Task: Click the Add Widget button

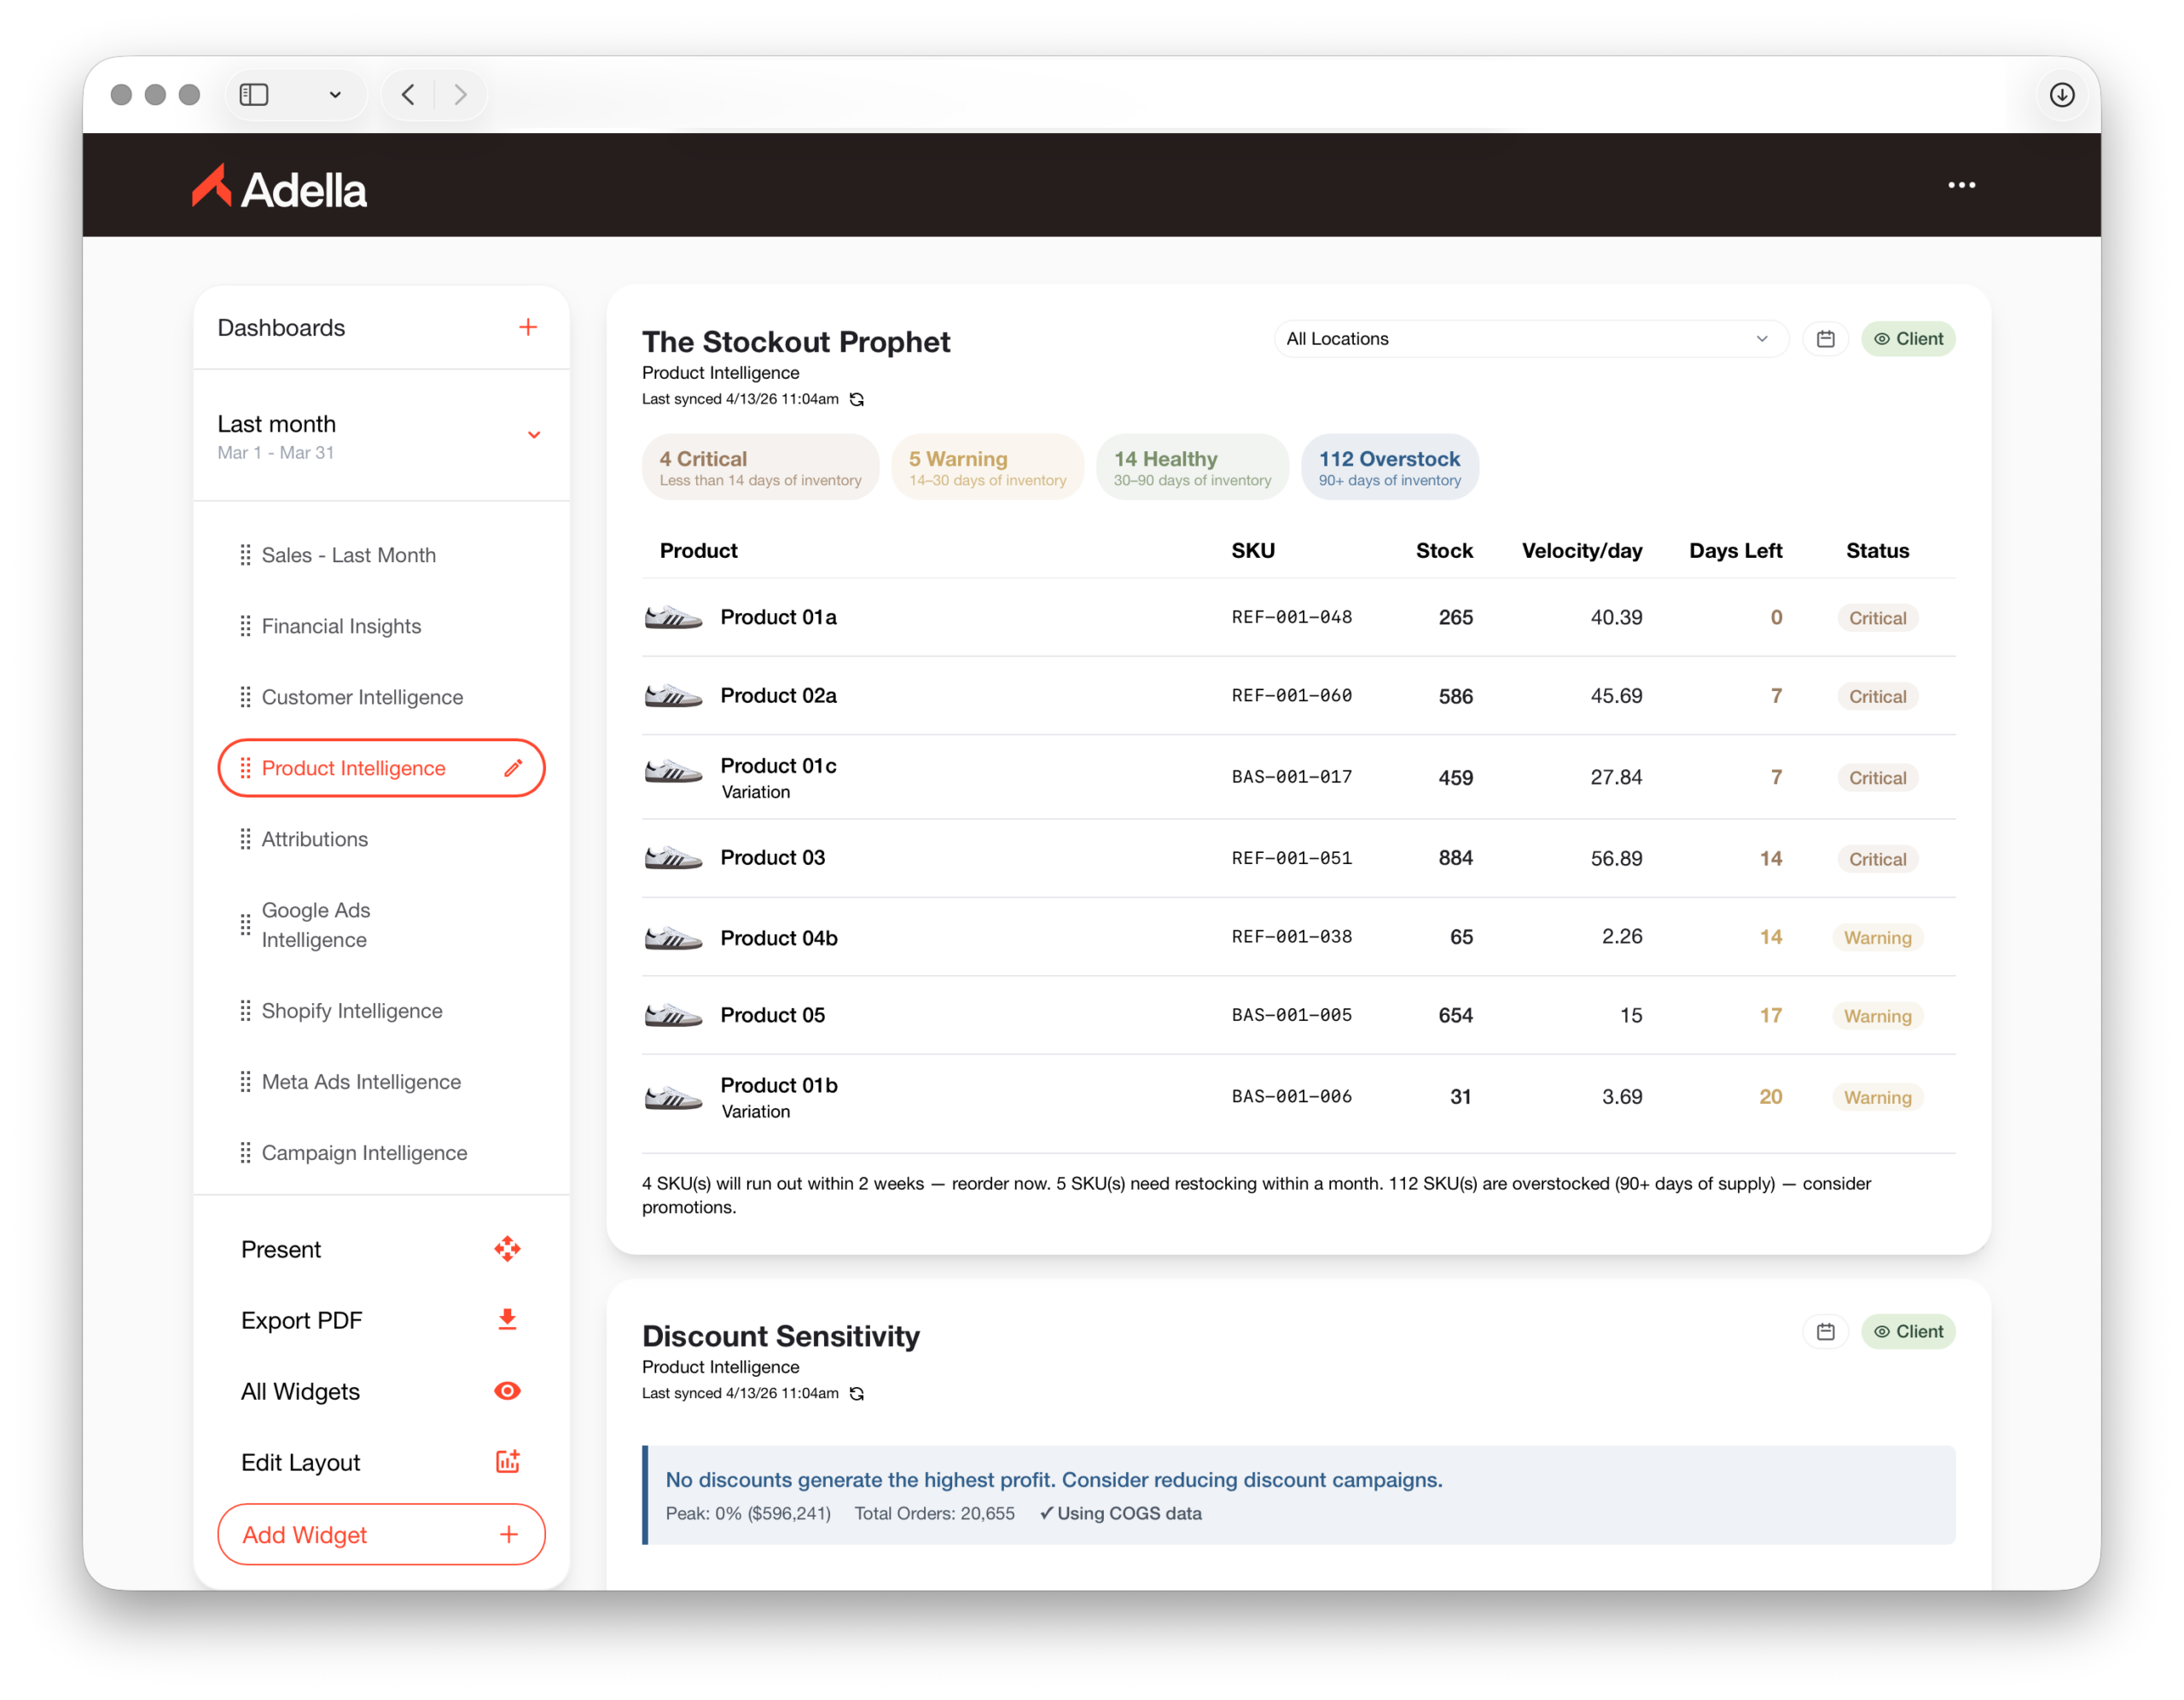Action: [381, 1534]
